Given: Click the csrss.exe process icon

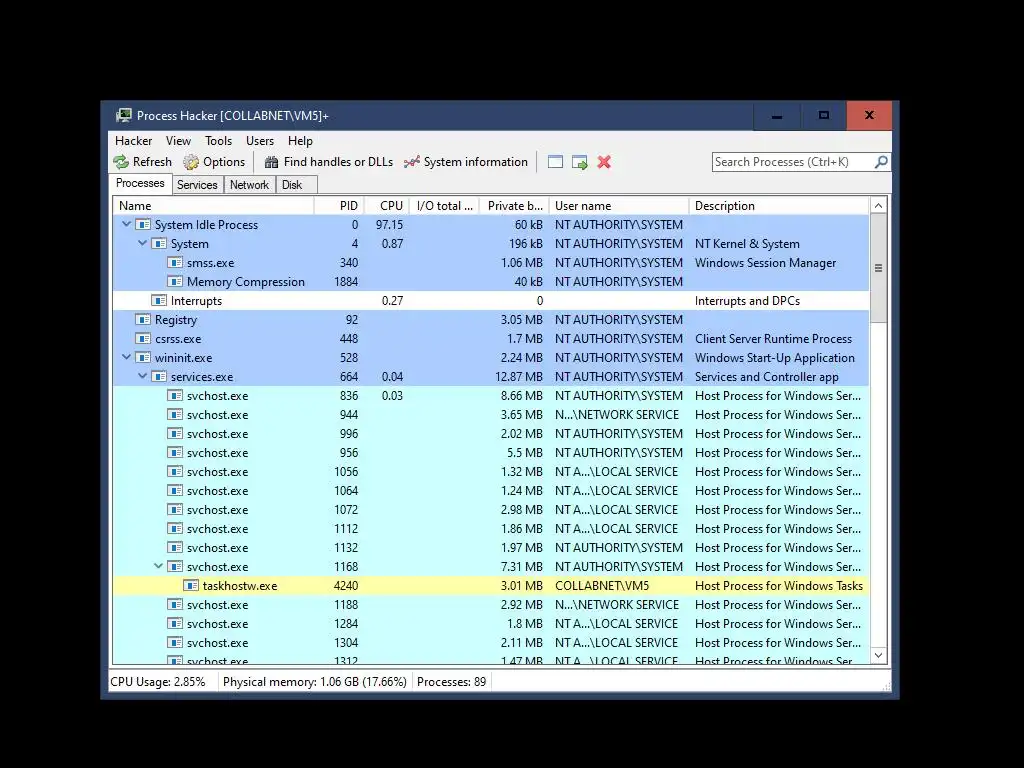Looking at the screenshot, I should [142, 338].
